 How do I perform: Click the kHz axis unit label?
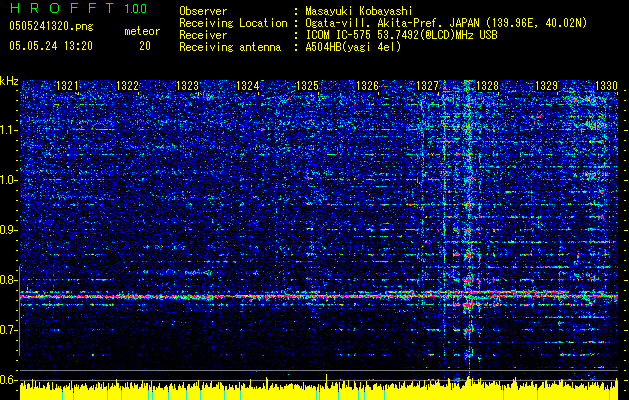tap(9, 81)
